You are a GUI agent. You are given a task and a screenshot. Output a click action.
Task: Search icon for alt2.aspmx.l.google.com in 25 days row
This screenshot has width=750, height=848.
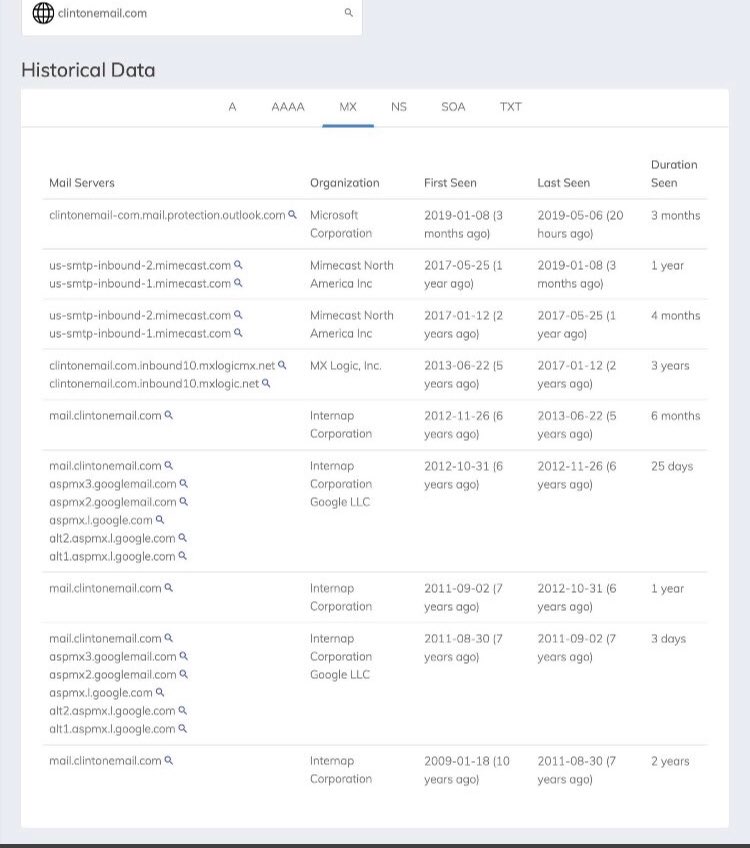click(183, 538)
